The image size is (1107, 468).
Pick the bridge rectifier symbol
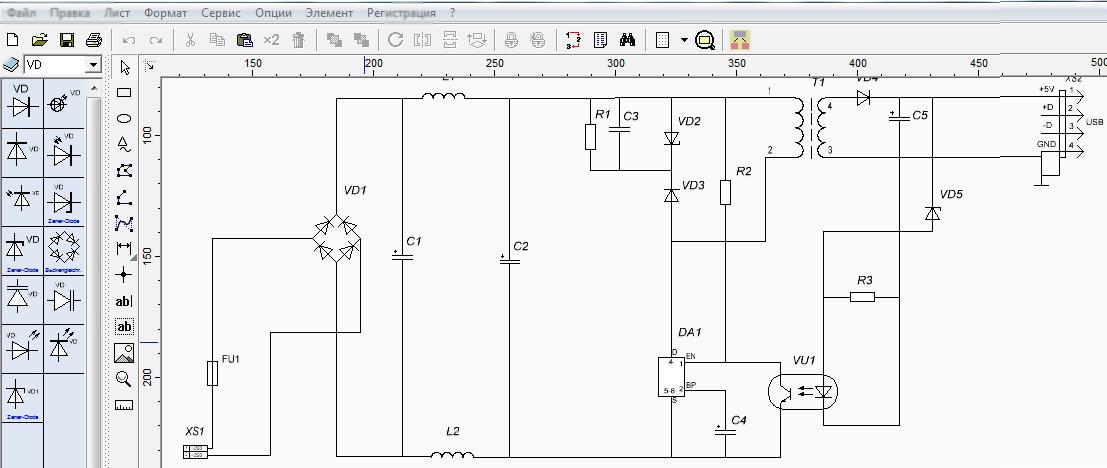pyautogui.click(x=63, y=250)
